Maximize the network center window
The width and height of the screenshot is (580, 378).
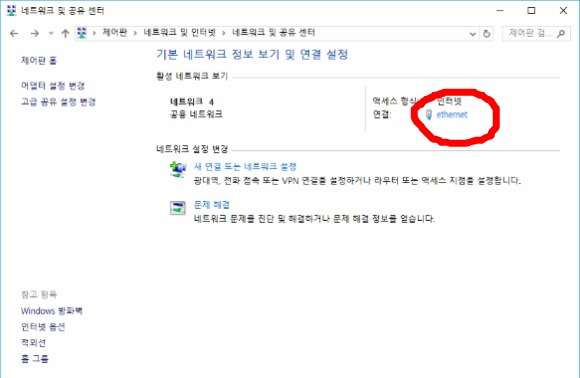pyautogui.click(x=531, y=10)
